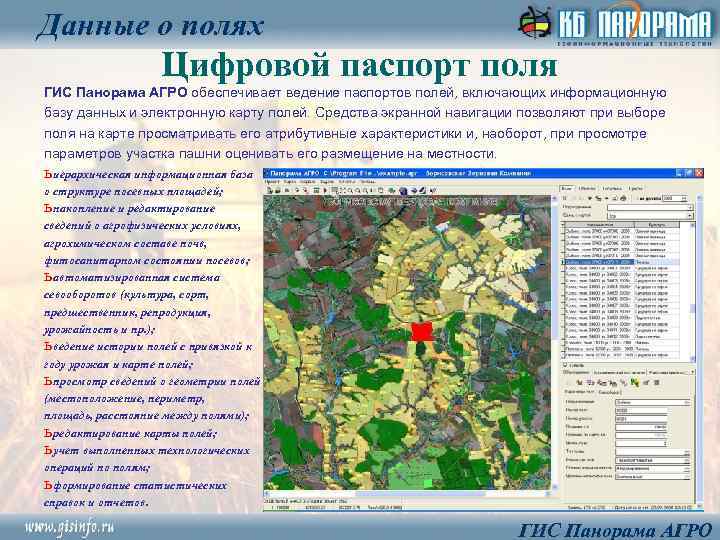Open the second combo box above fields table
Viewport: 720px width, 540px height.
point(650,215)
